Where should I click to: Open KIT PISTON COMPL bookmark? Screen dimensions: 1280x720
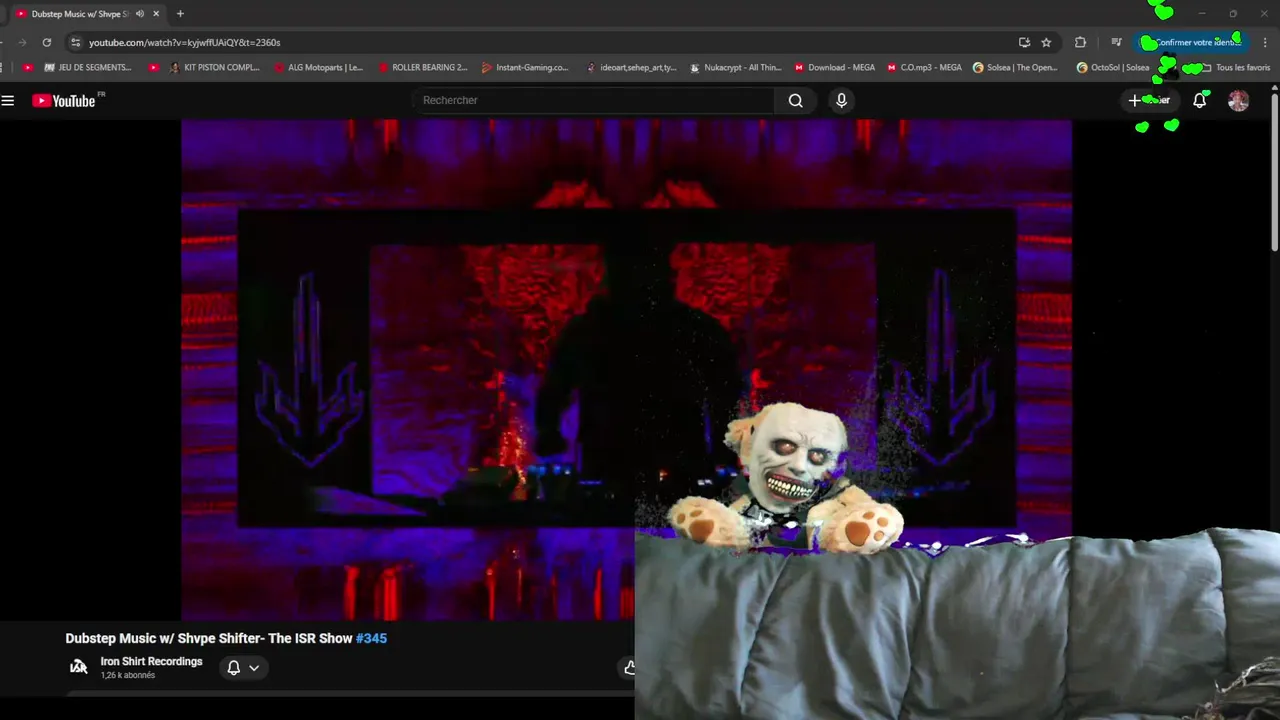pos(214,68)
